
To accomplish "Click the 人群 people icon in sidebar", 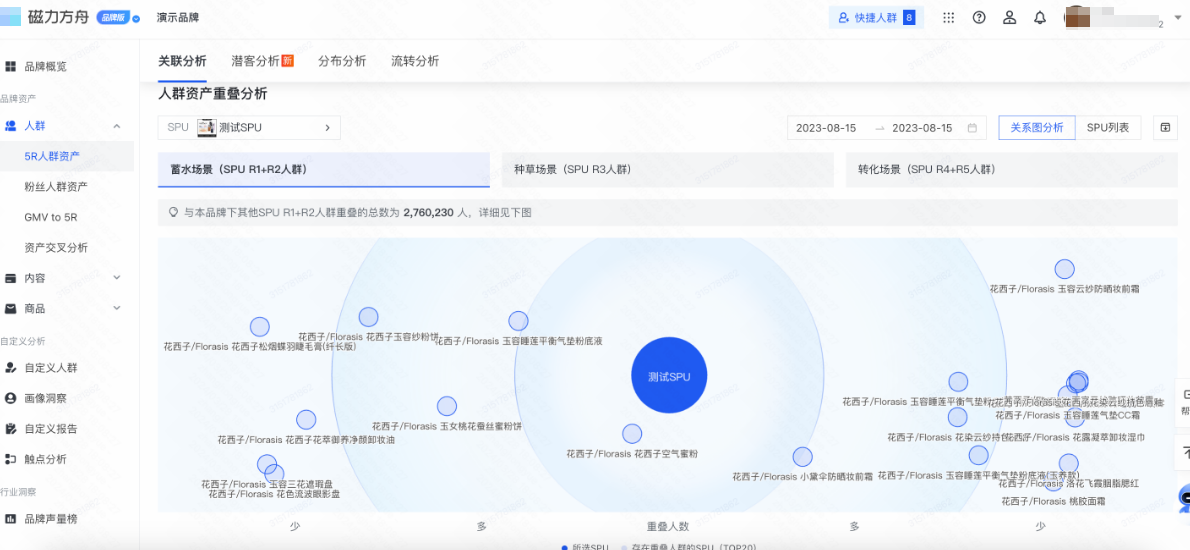I will click(11, 126).
